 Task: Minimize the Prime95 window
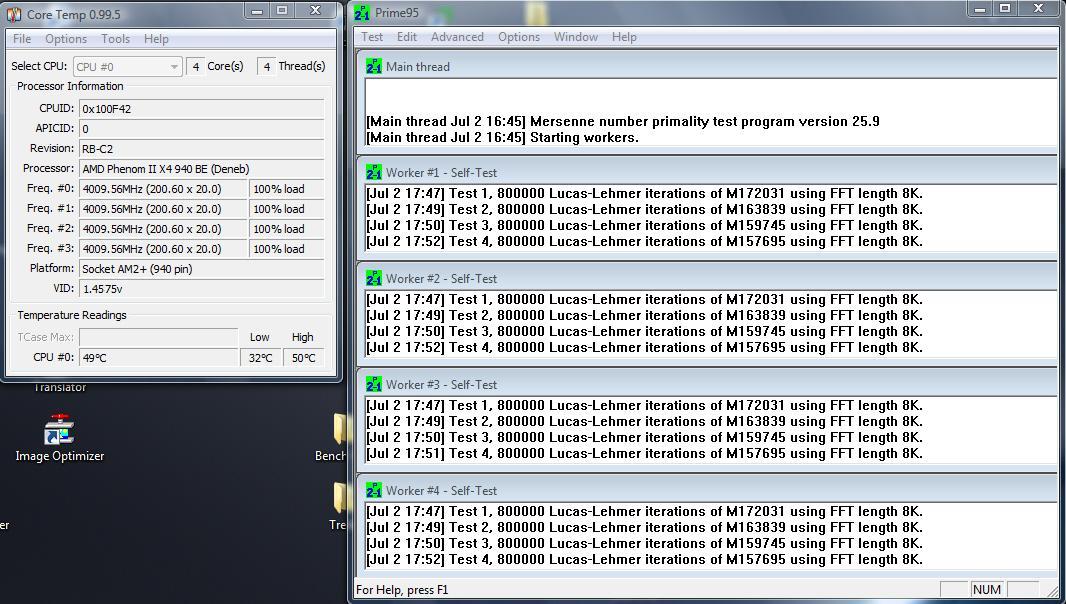980,9
